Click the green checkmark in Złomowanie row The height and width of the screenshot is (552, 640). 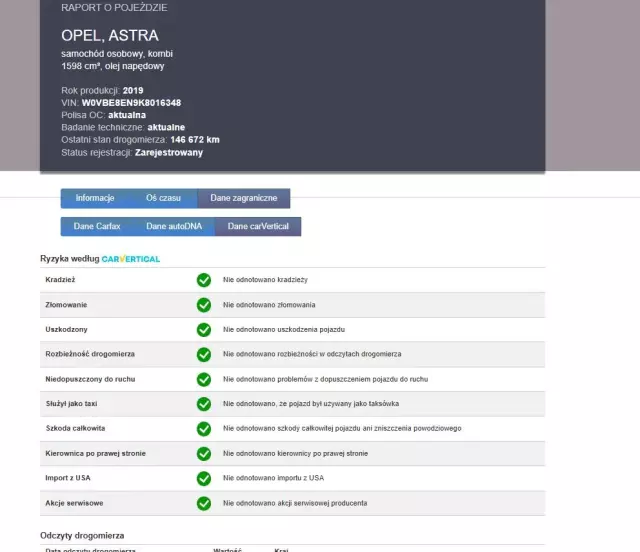[204, 305]
